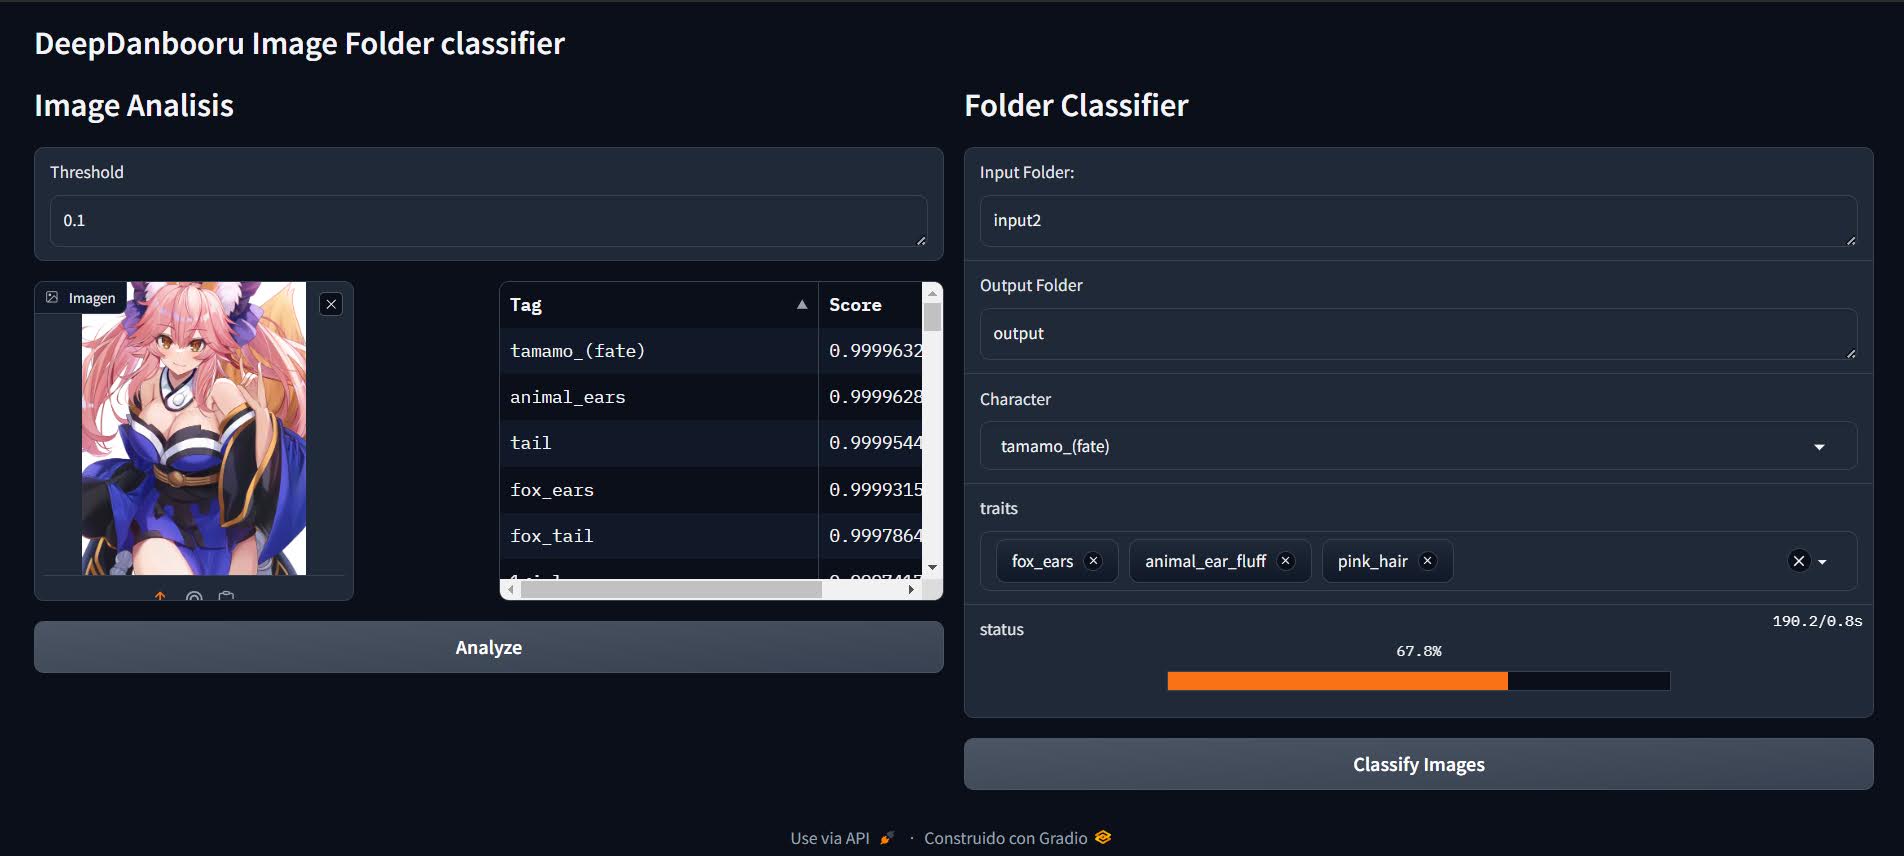This screenshot has width=1904, height=856.
Task: Focus the Output Folder text field
Action: click(1418, 334)
